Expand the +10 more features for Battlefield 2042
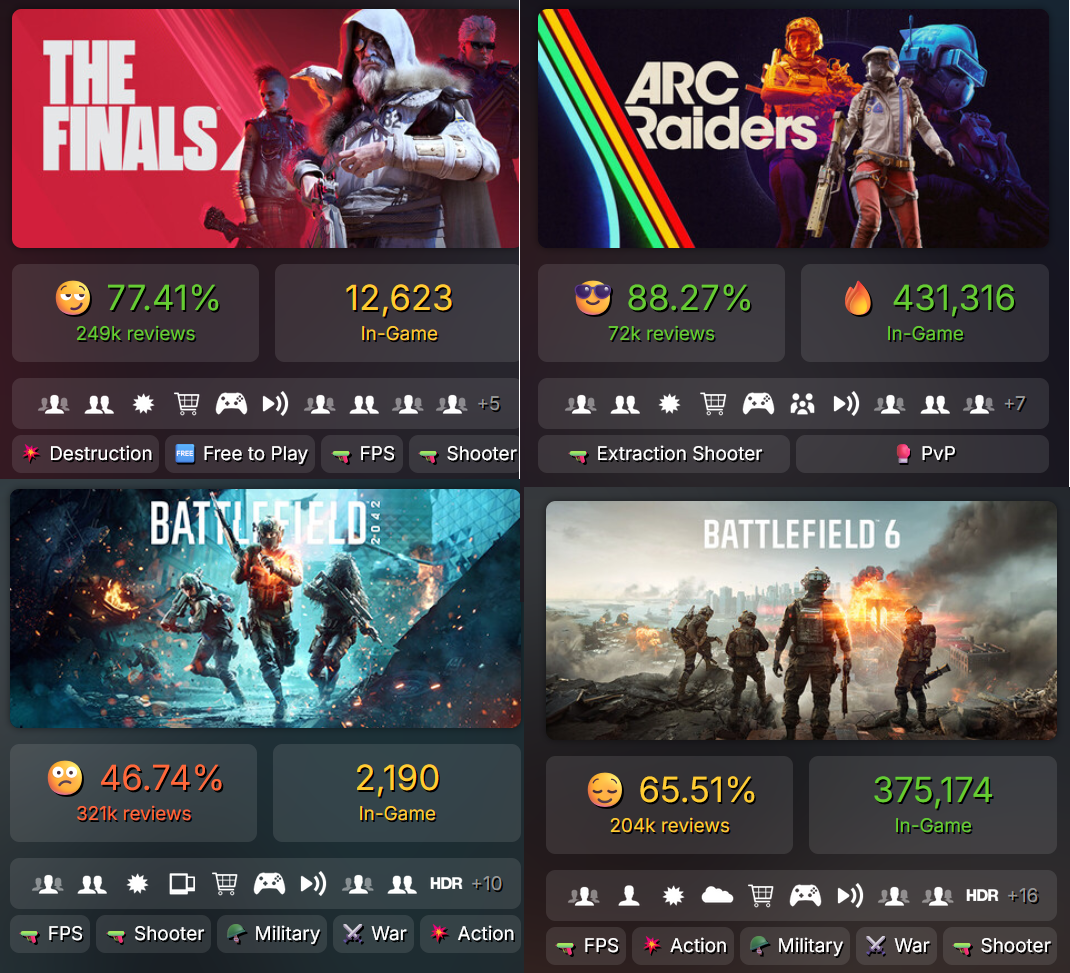Screen dimensions: 1070x973 [x=487, y=884]
